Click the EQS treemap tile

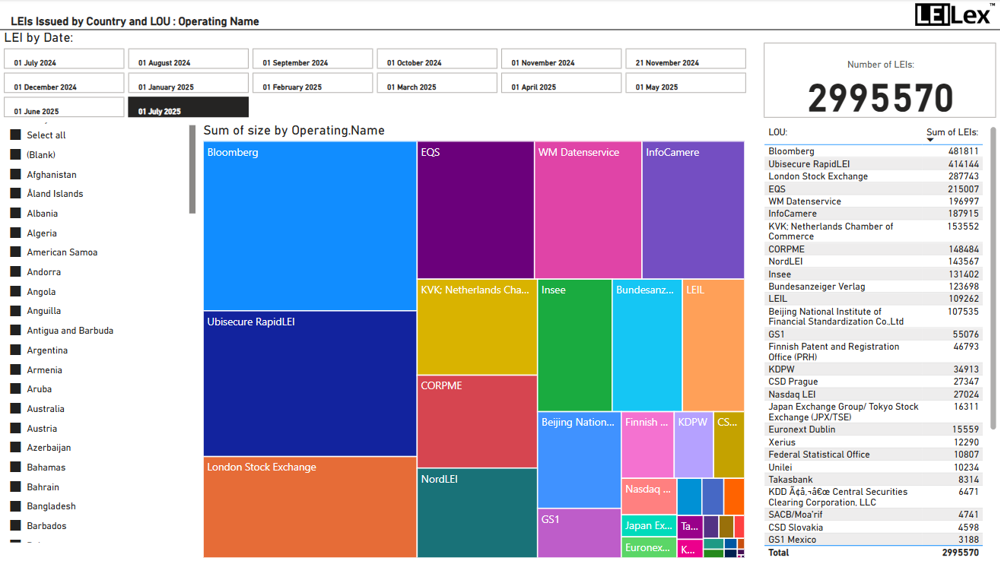[x=476, y=210]
